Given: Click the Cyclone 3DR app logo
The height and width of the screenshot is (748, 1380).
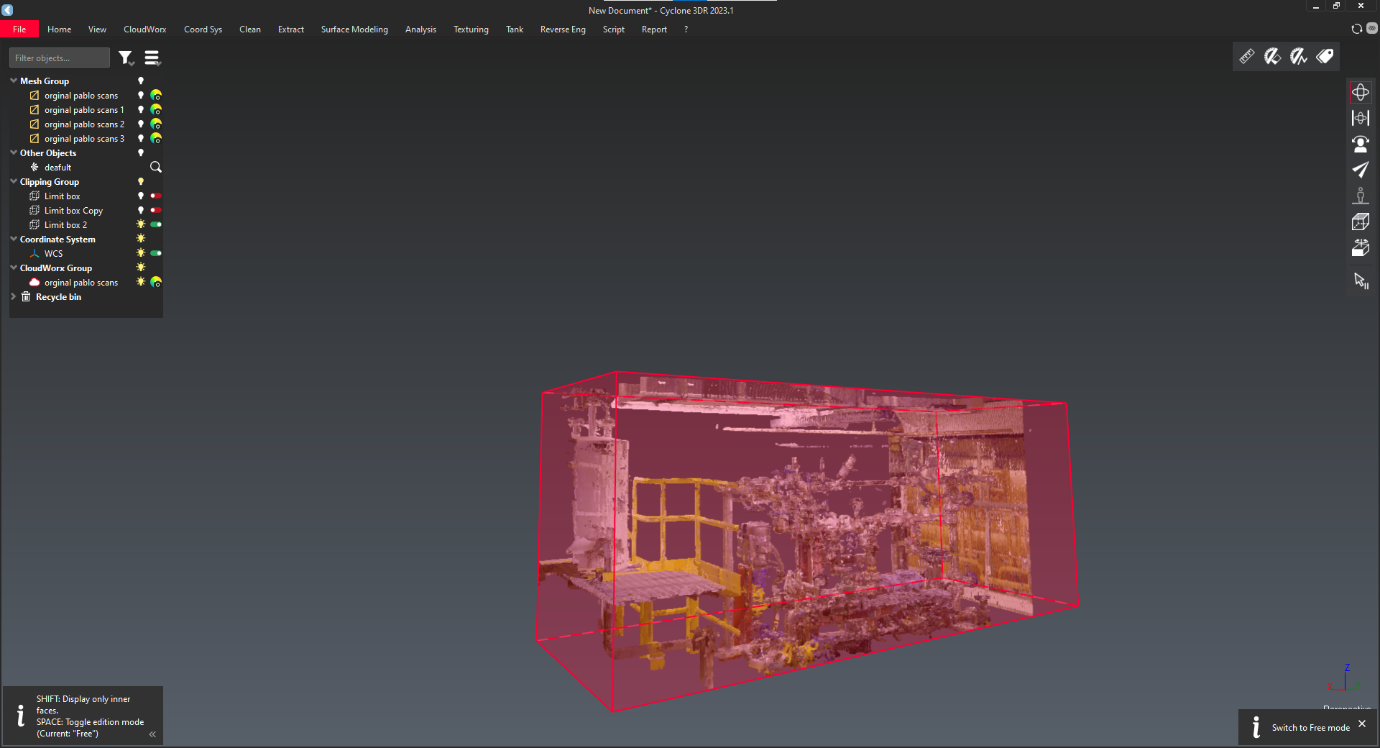Looking at the screenshot, I should point(7,9).
